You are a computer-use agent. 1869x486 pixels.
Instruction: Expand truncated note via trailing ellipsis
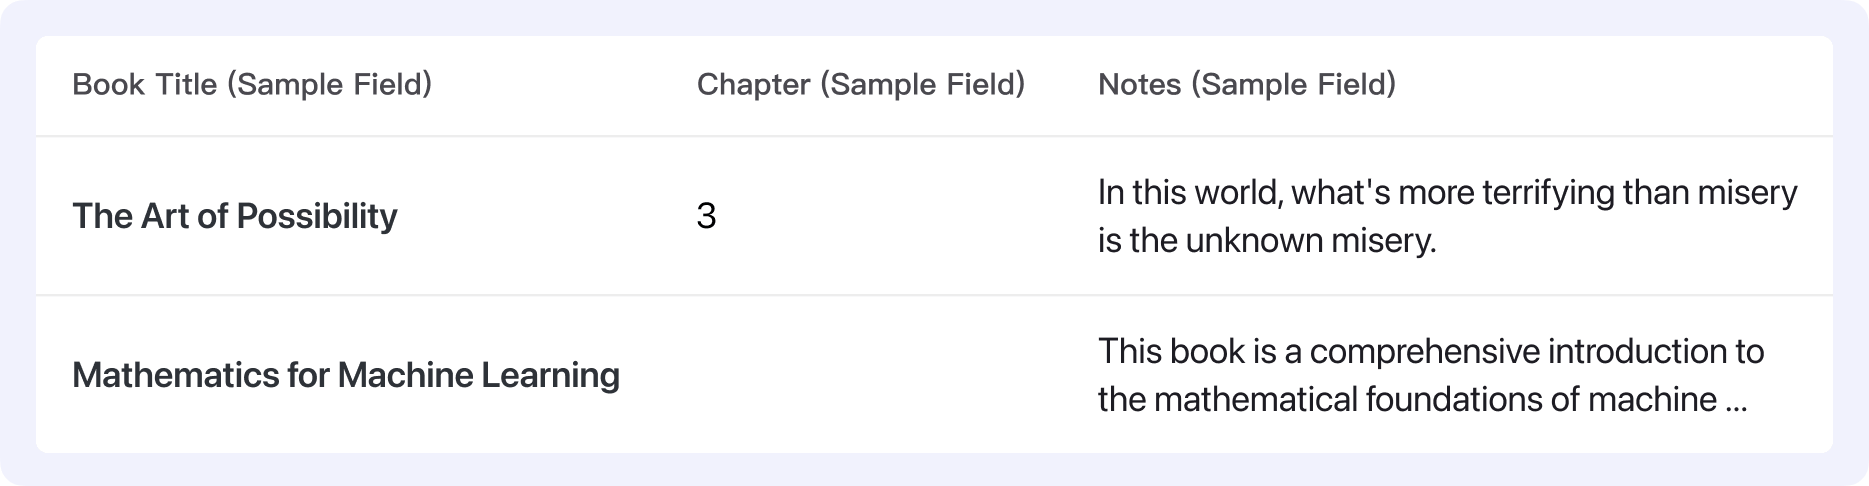tap(1736, 401)
